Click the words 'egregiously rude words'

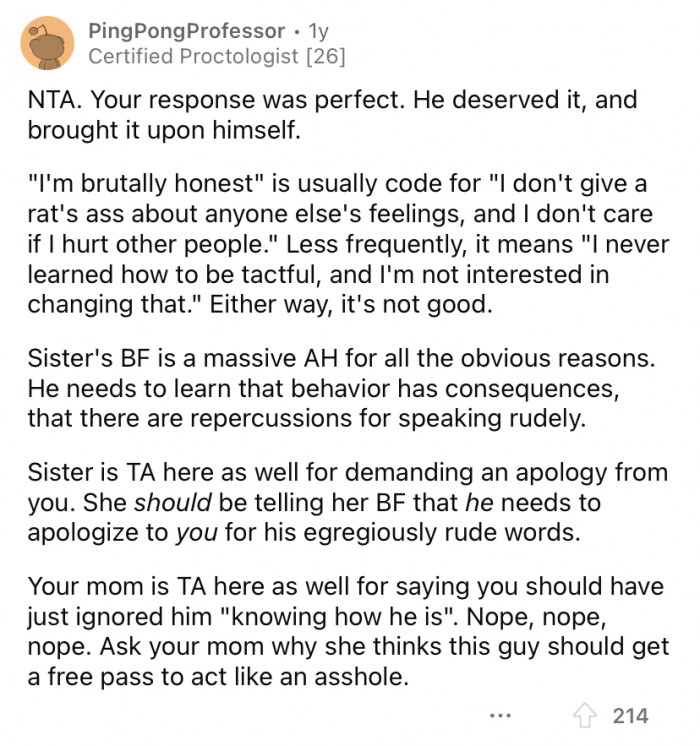(442, 533)
